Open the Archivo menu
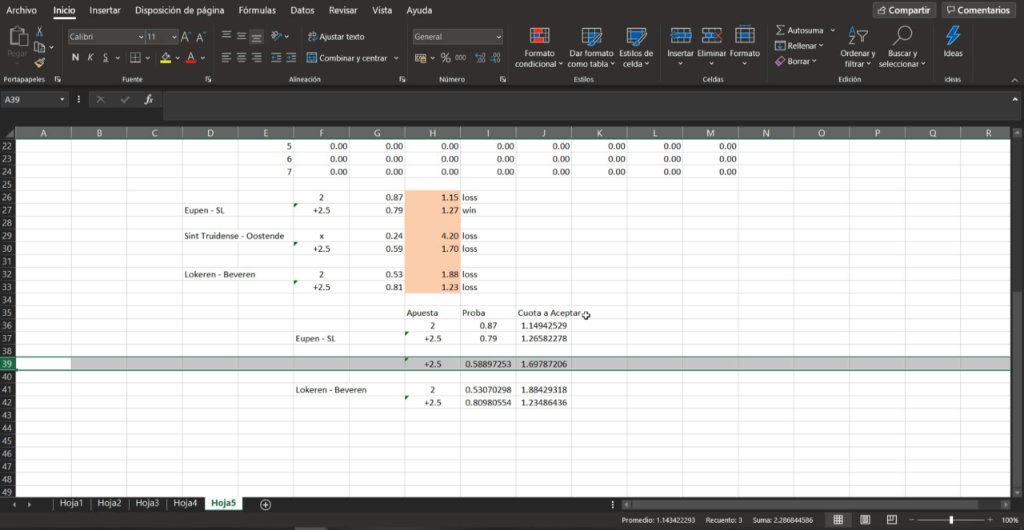The height and width of the screenshot is (530, 1024). (x=21, y=10)
